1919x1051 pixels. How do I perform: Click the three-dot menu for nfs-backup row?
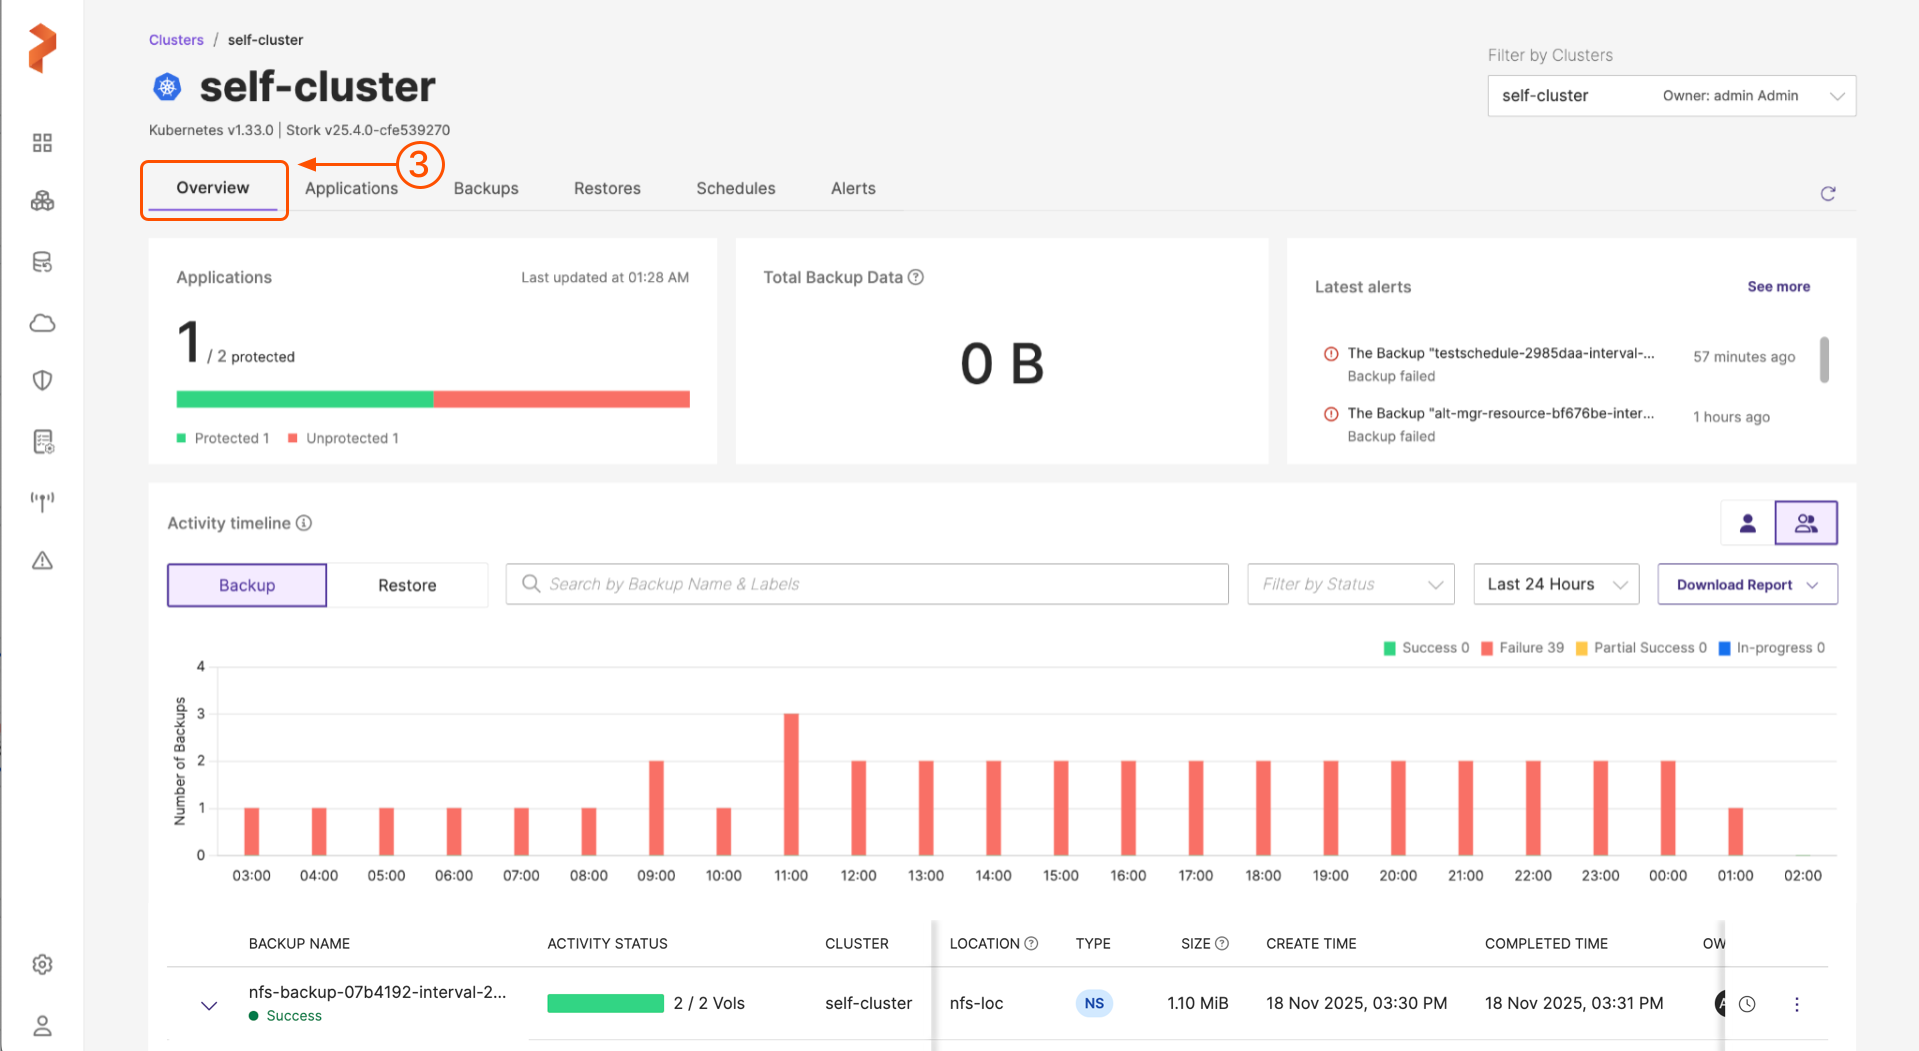(1796, 1004)
